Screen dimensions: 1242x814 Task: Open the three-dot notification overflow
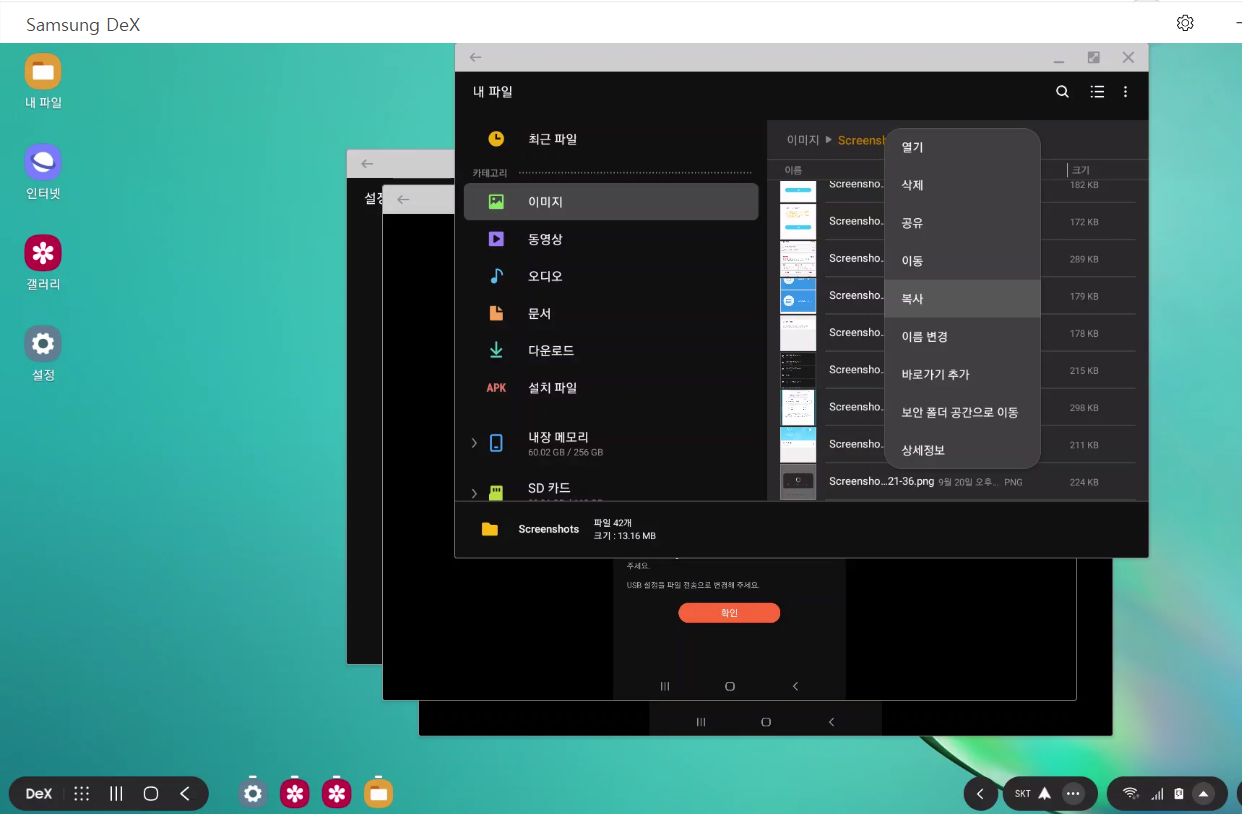(1073, 794)
